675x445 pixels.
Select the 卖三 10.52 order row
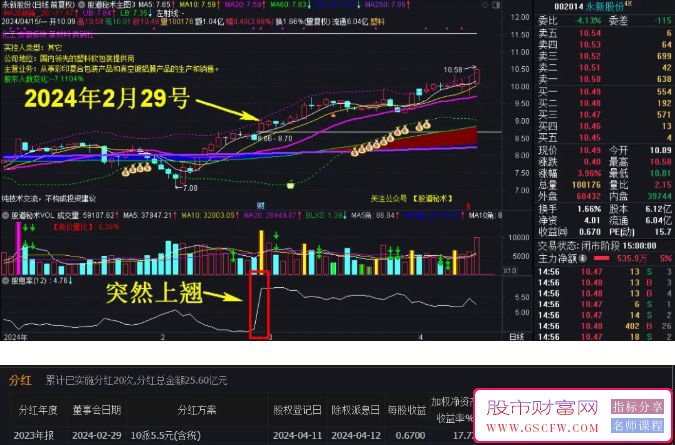coord(604,56)
